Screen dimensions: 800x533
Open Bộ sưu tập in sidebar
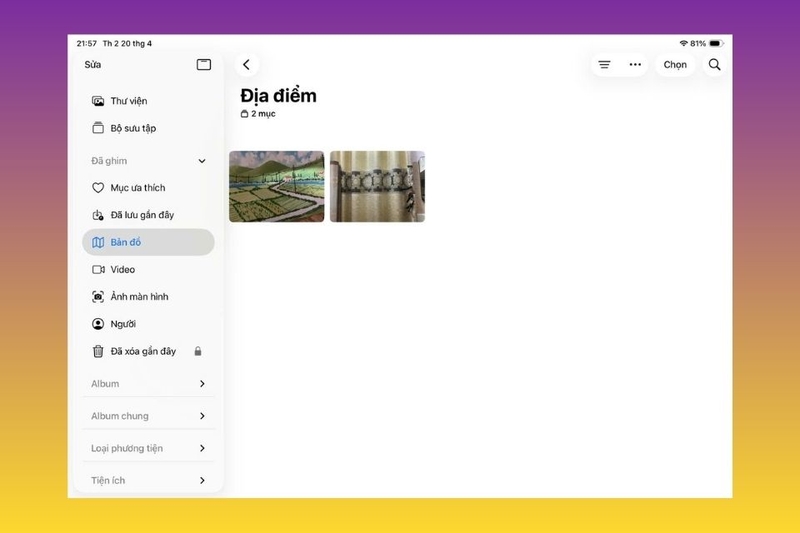click(x=148, y=128)
